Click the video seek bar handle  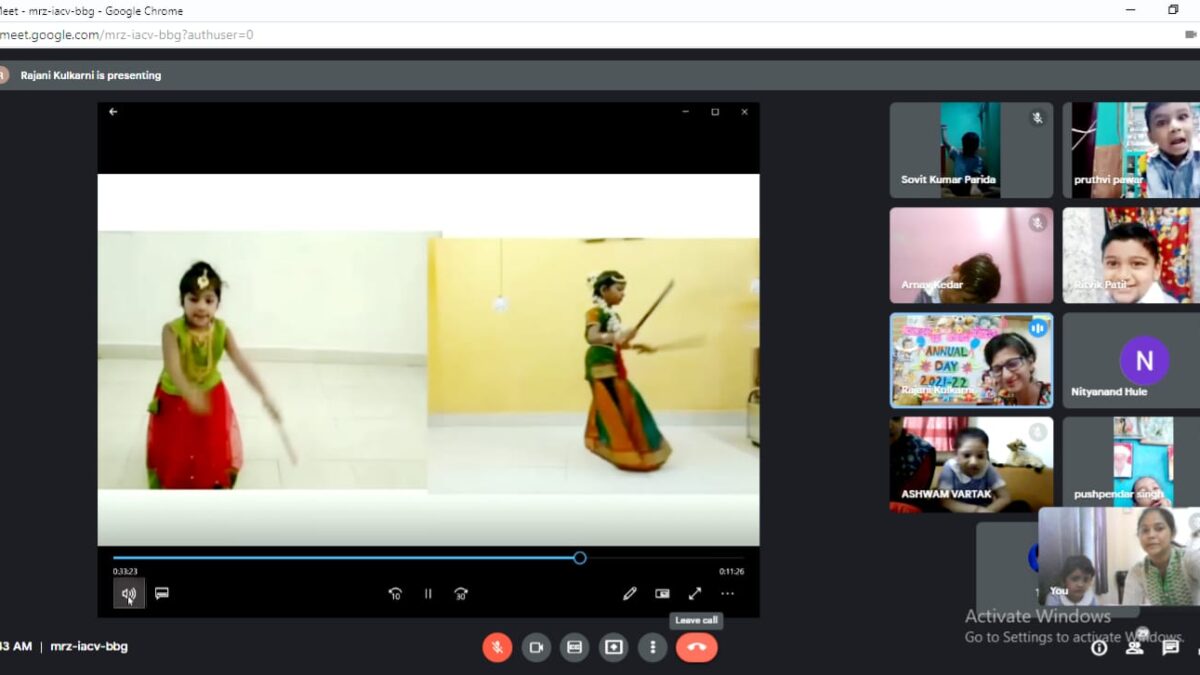pyautogui.click(x=580, y=558)
